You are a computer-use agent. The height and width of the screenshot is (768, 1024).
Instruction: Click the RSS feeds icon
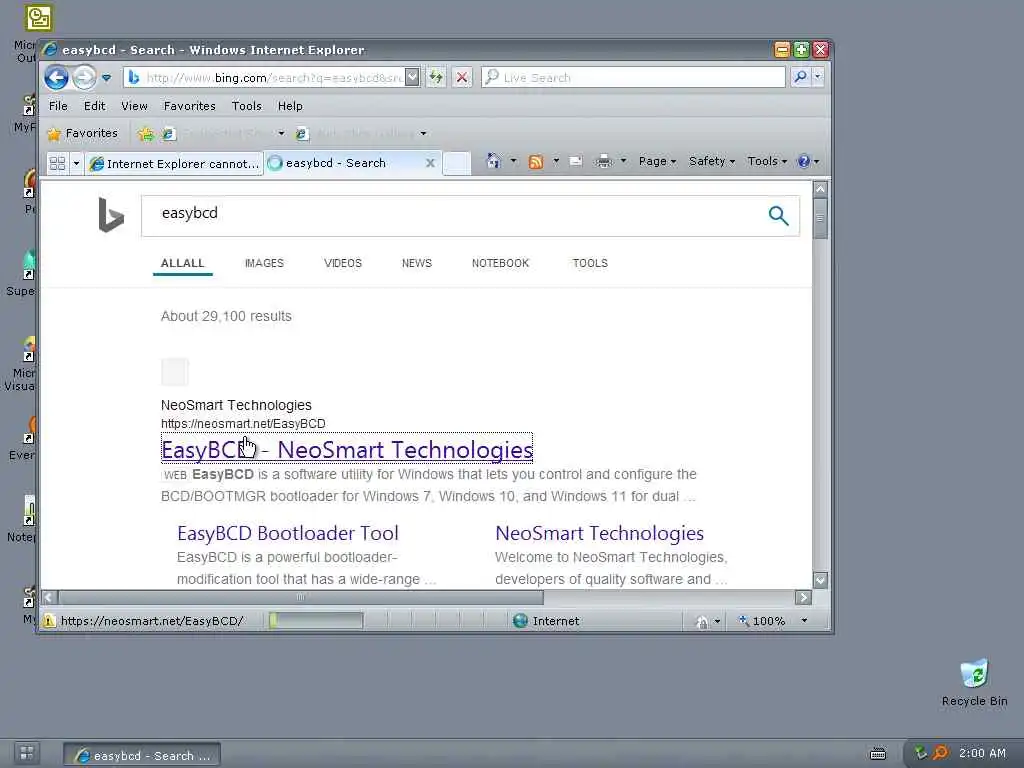point(536,162)
